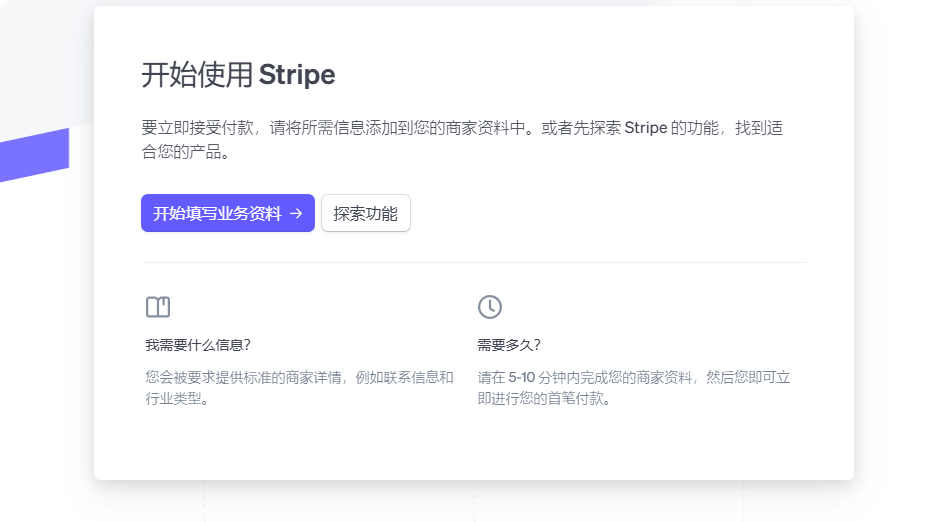Click the arrow on the purple button
Viewport: 941px width, 522px height.
296,213
